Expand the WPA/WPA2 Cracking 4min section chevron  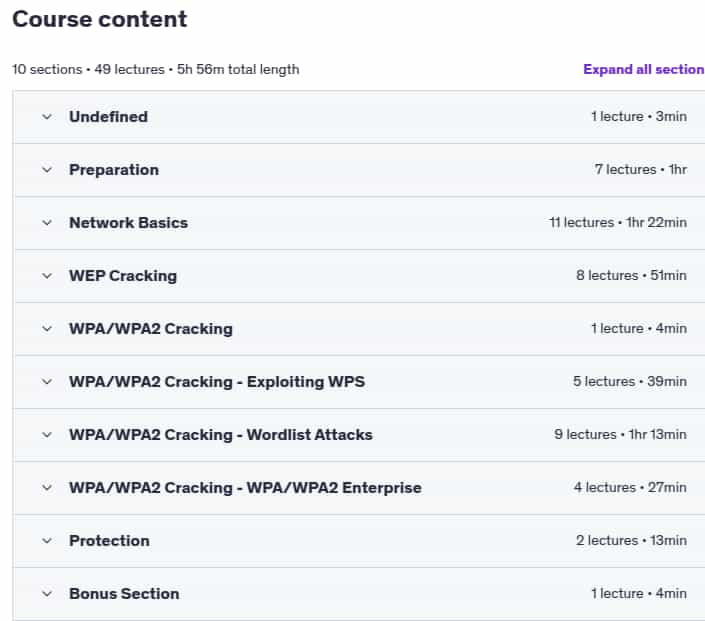tap(47, 329)
